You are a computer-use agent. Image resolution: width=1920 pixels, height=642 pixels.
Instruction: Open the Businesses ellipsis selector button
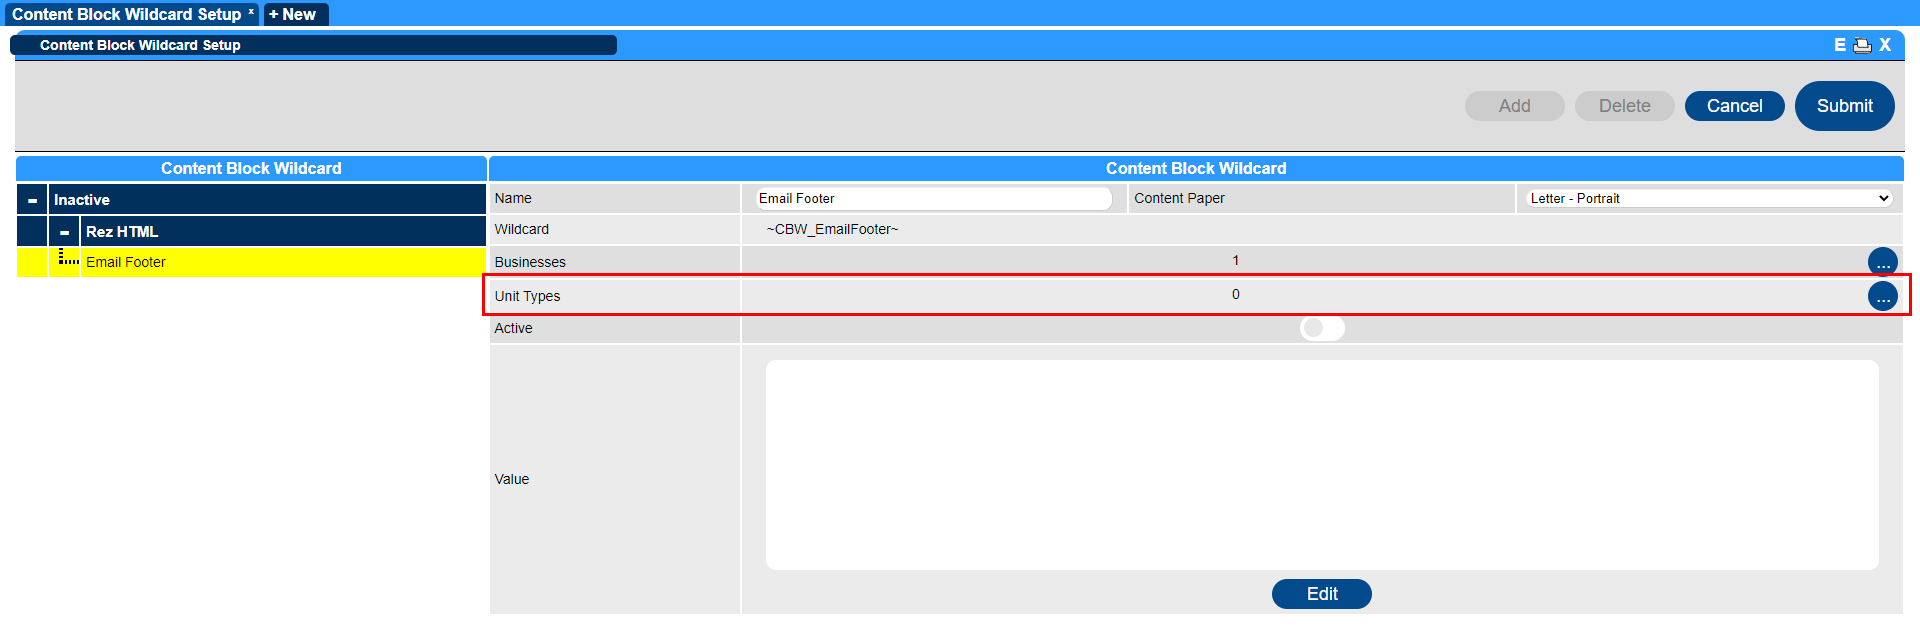click(1882, 262)
